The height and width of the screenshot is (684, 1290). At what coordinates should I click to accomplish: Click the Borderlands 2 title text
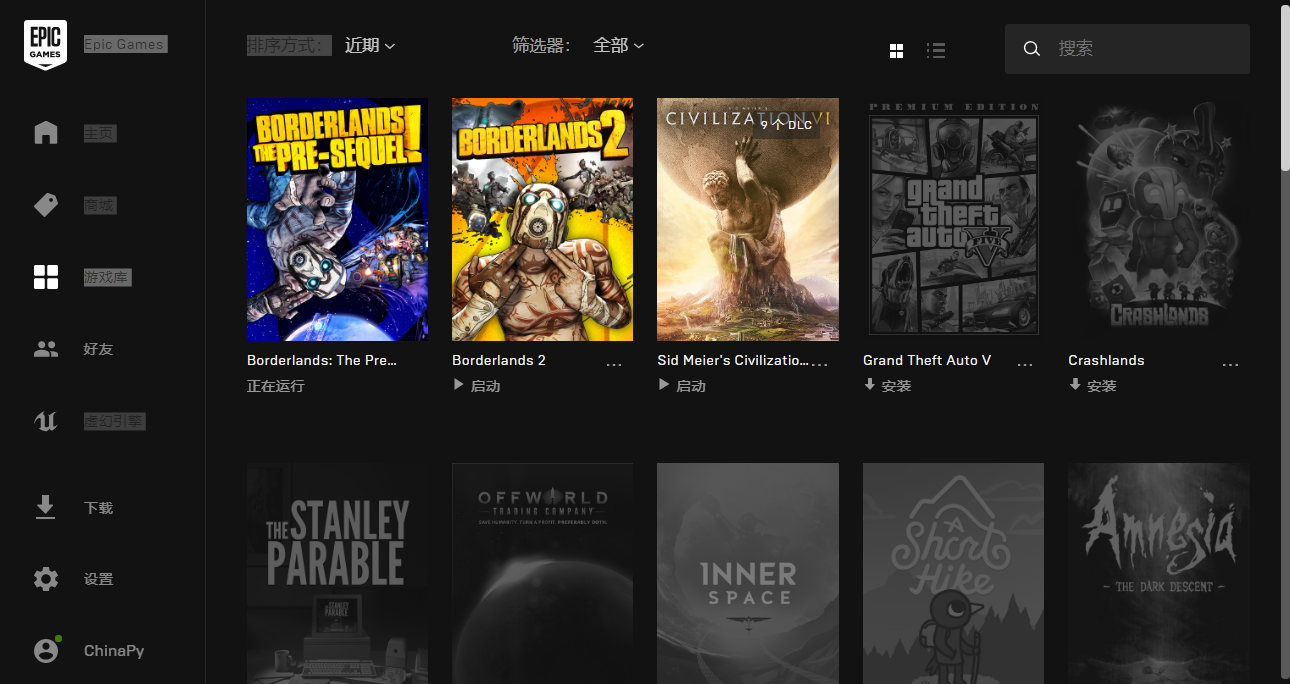(x=499, y=360)
